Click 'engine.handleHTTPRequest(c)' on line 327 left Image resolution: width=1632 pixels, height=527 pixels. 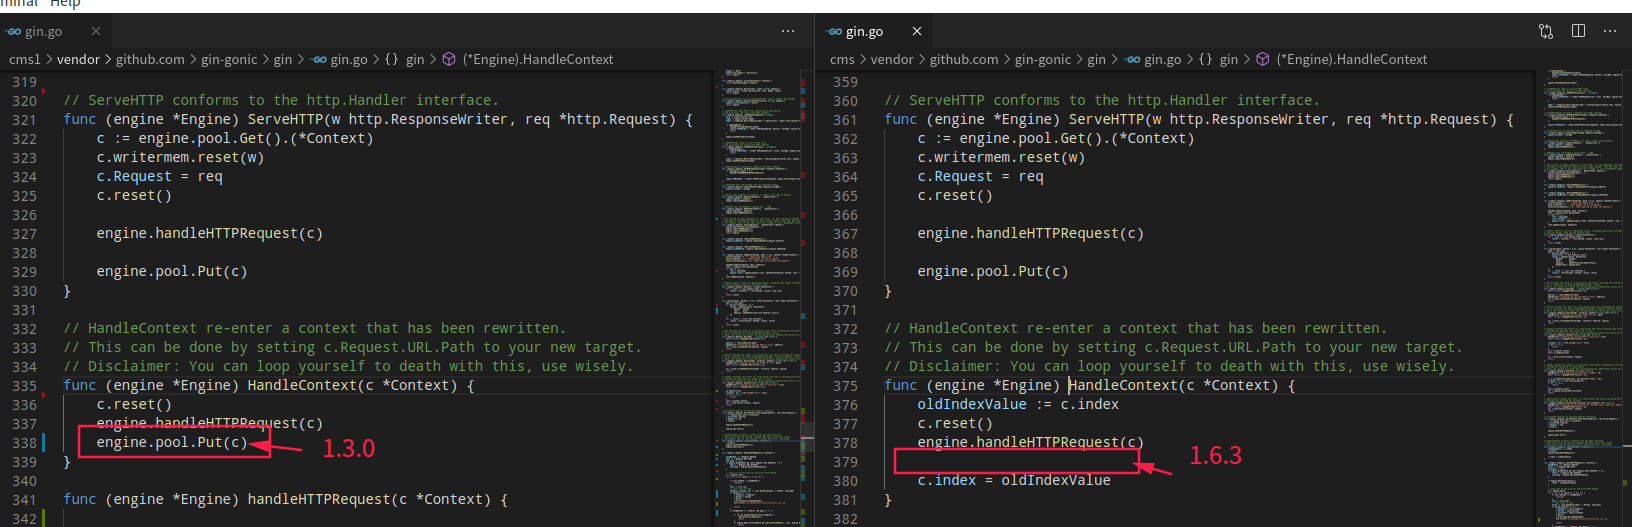click(x=210, y=233)
